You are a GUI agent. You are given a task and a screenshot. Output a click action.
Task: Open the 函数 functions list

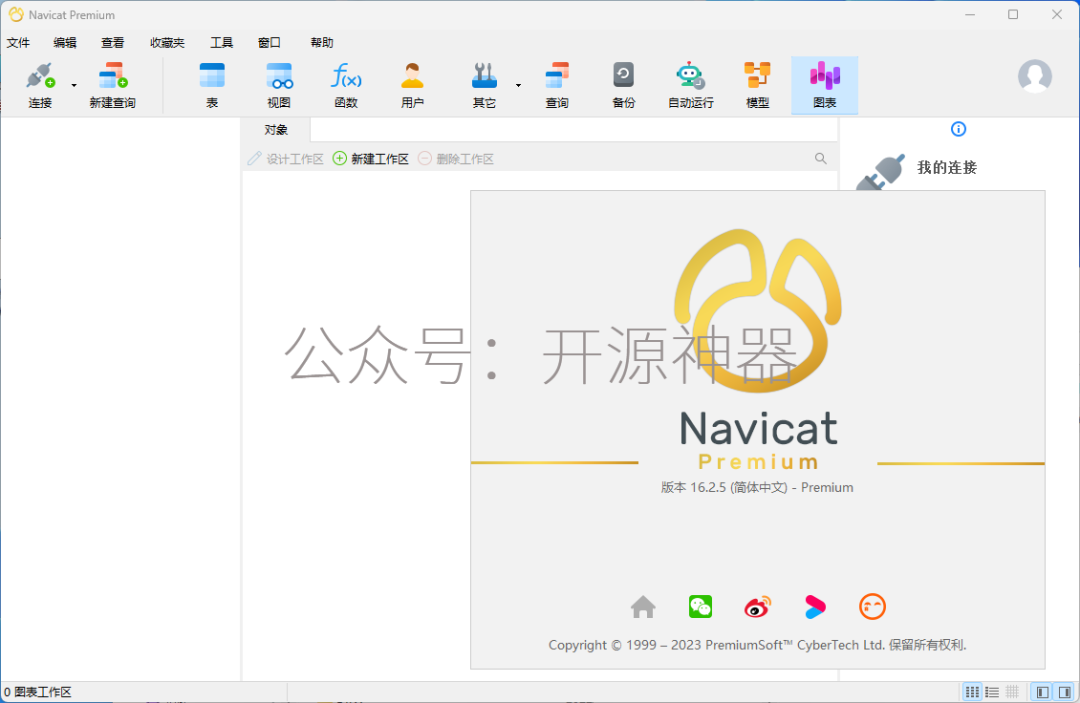(346, 85)
